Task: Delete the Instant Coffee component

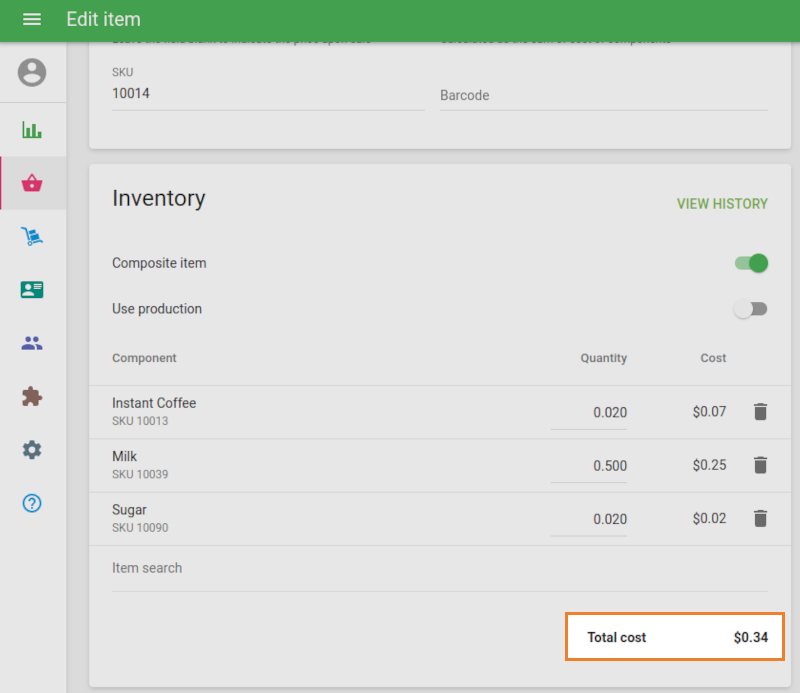Action: pos(760,411)
